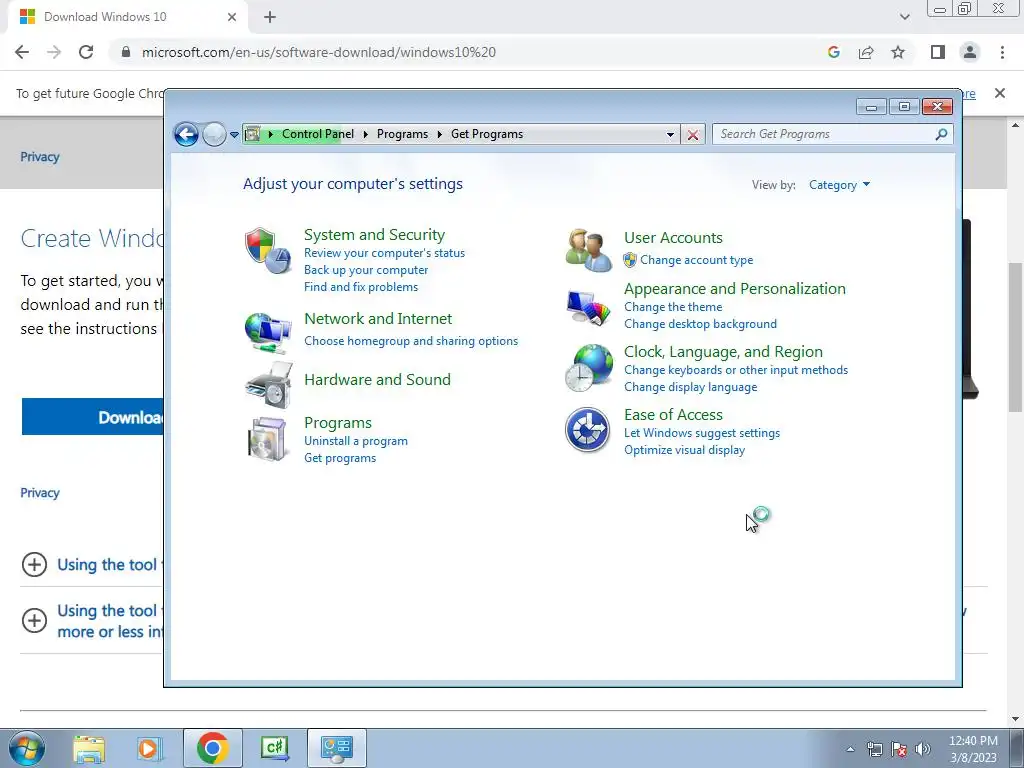Go back in Control Panel window
Viewport: 1024px width, 768px height.
tap(186, 135)
